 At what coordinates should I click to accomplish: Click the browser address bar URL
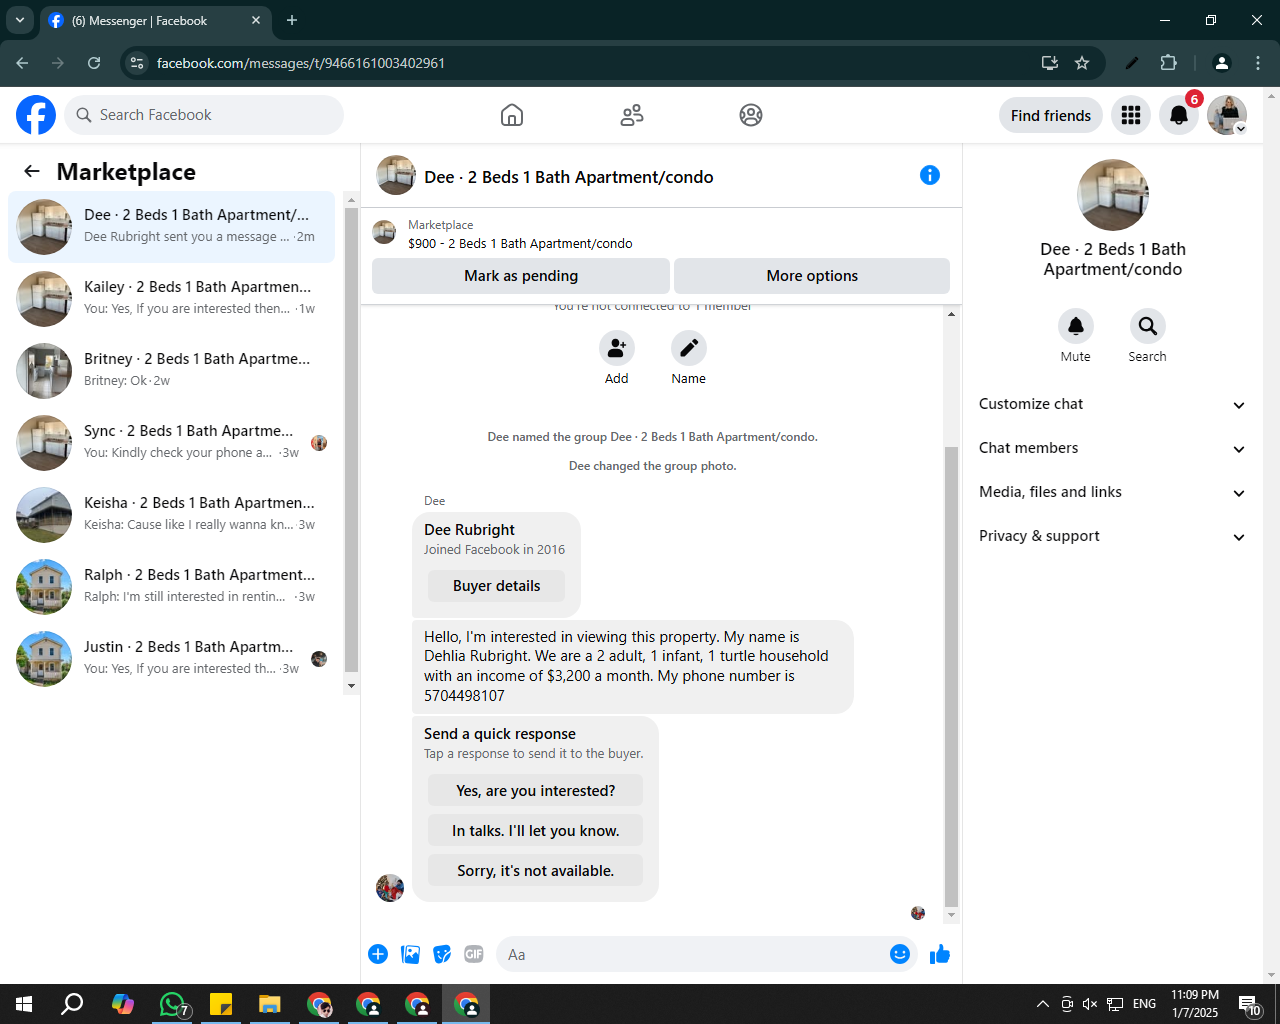pyautogui.click(x=300, y=63)
